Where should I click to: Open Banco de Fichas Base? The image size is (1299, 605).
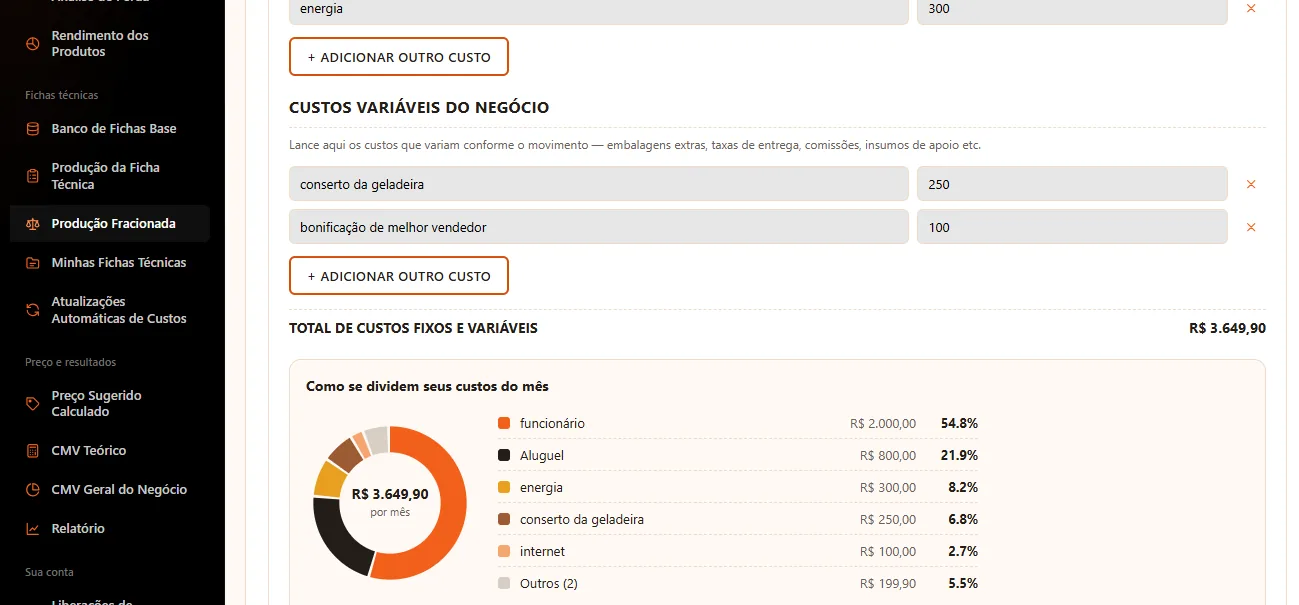point(110,128)
